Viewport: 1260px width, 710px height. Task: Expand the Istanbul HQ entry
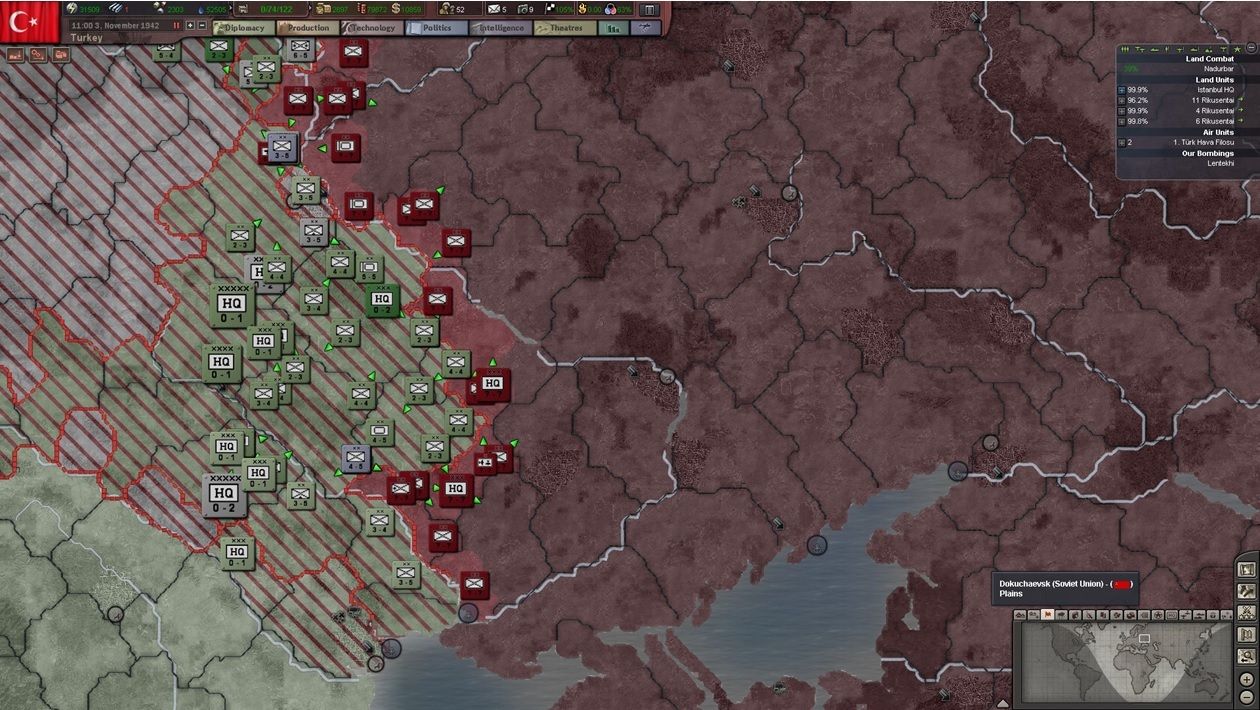point(1122,90)
